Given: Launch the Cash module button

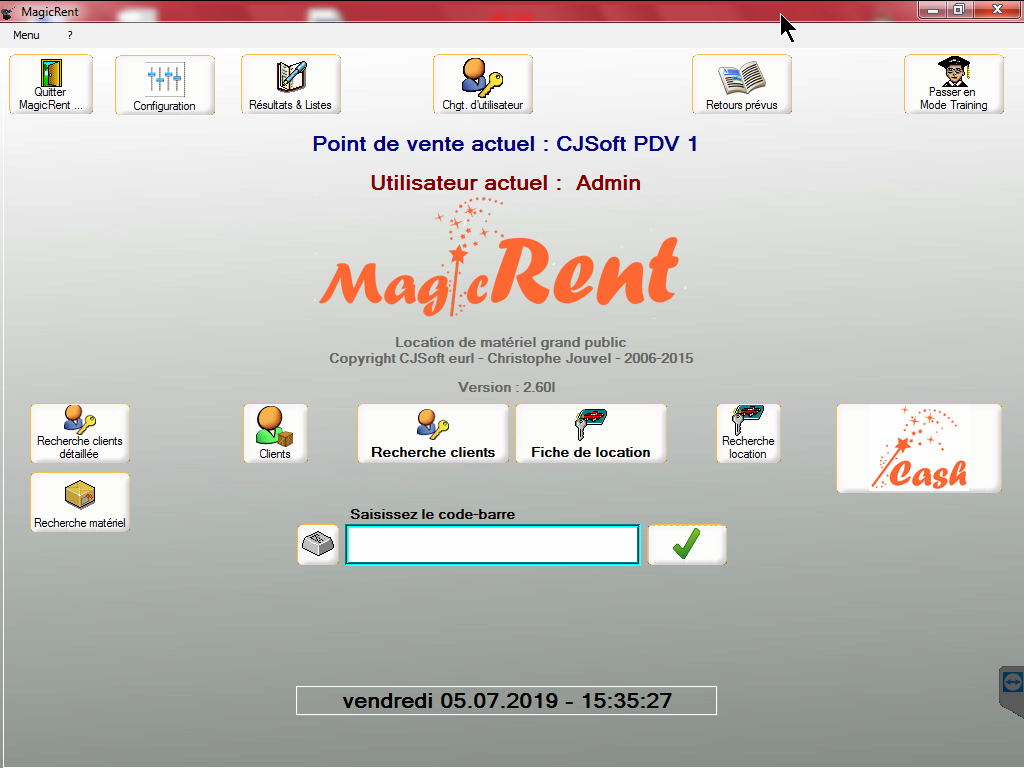Looking at the screenshot, I should click(x=919, y=448).
